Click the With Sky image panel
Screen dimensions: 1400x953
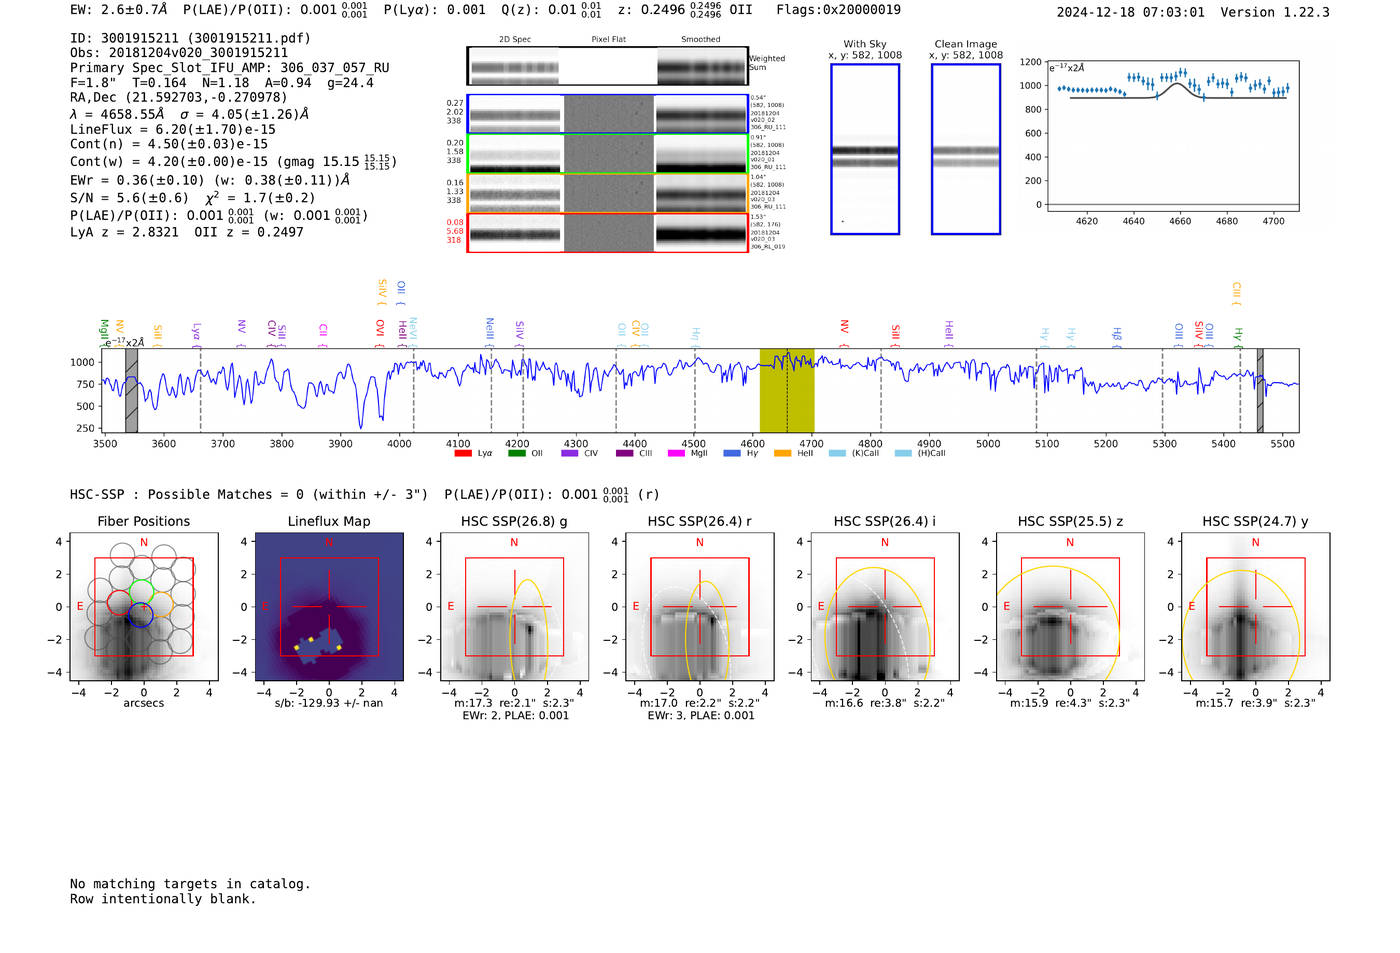[x=865, y=149]
